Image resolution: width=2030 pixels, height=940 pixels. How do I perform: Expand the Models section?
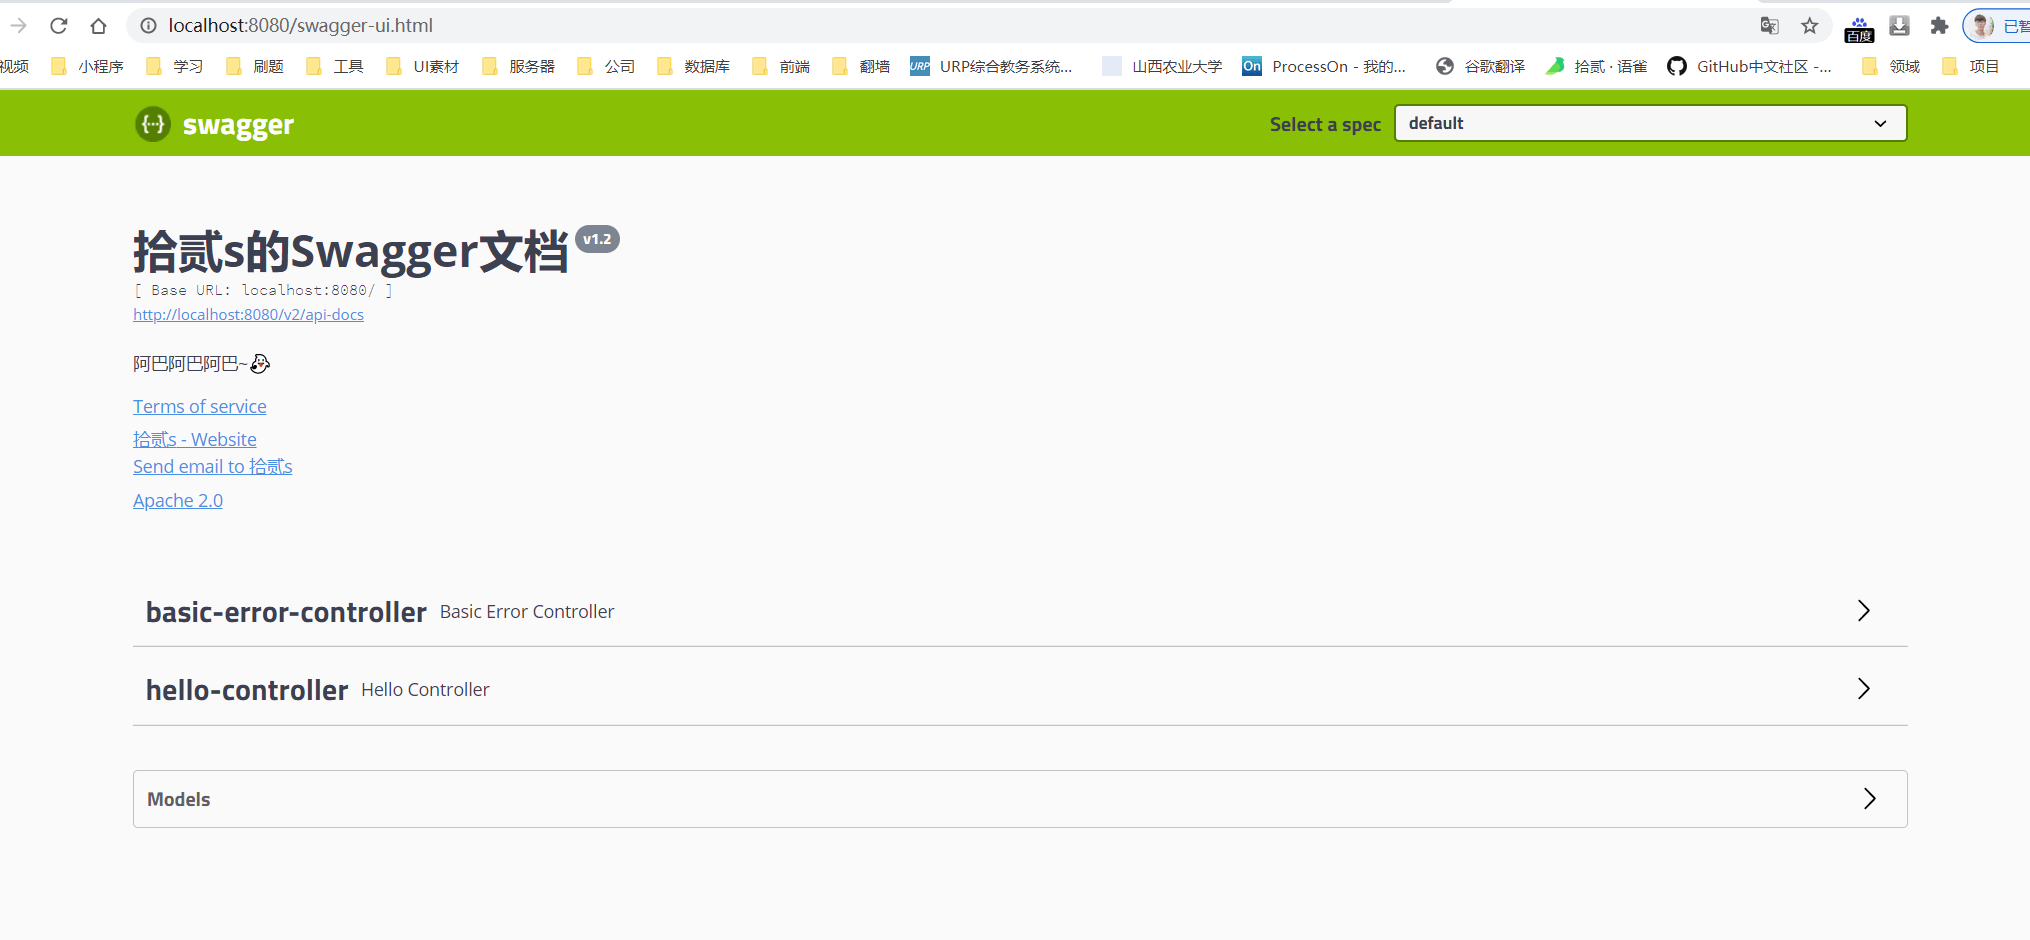pos(1020,799)
